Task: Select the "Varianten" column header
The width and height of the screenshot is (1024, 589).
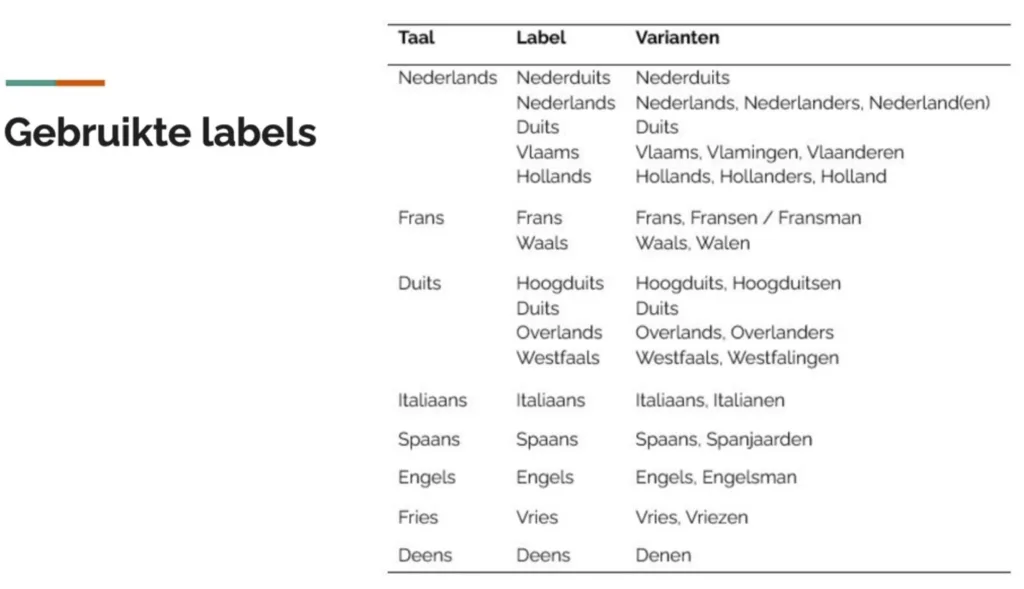Action: [677, 38]
